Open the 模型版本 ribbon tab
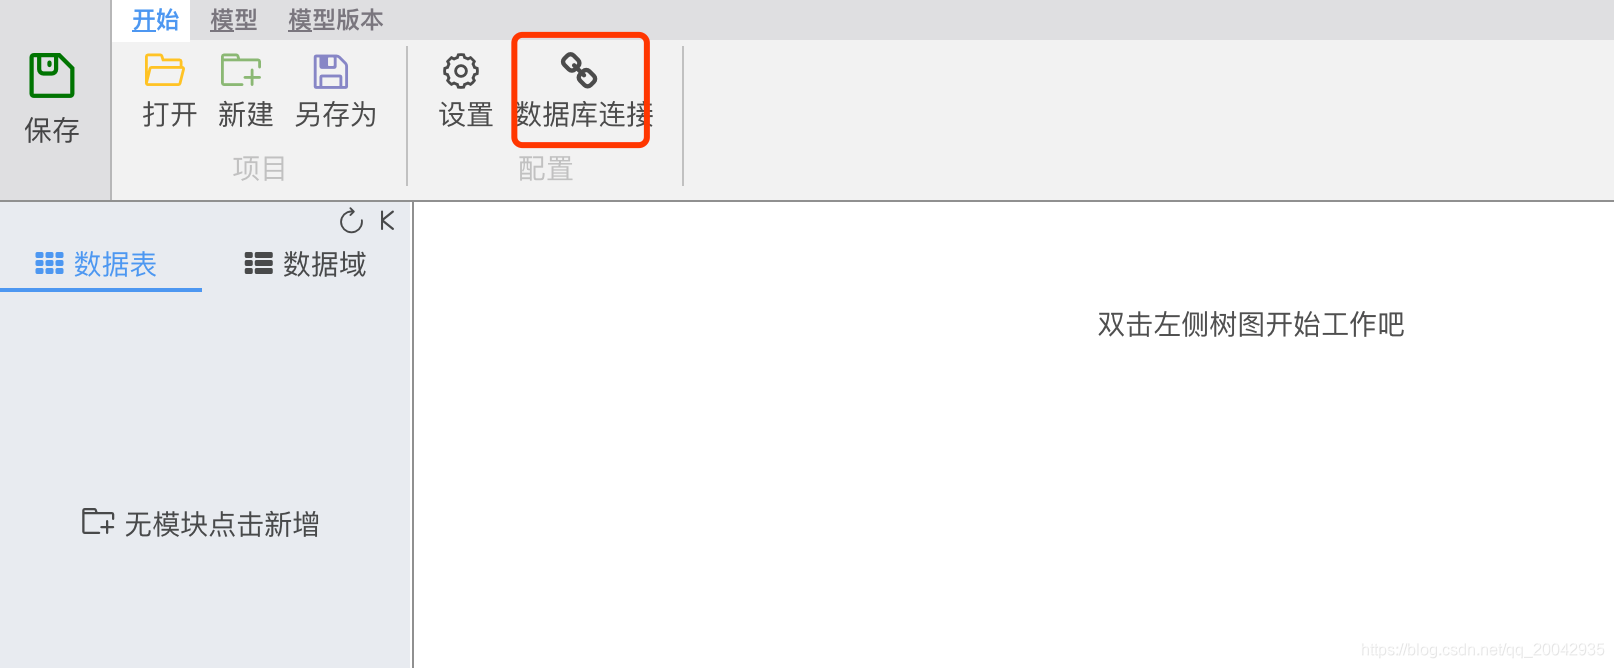 [x=335, y=20]
